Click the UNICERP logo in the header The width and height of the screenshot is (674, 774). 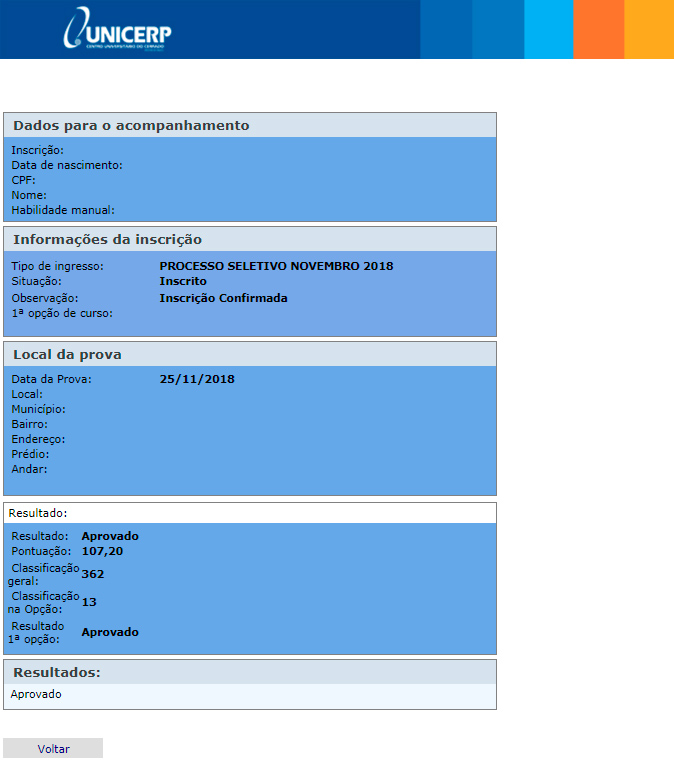pyautogui.click(x=116, y=29)
